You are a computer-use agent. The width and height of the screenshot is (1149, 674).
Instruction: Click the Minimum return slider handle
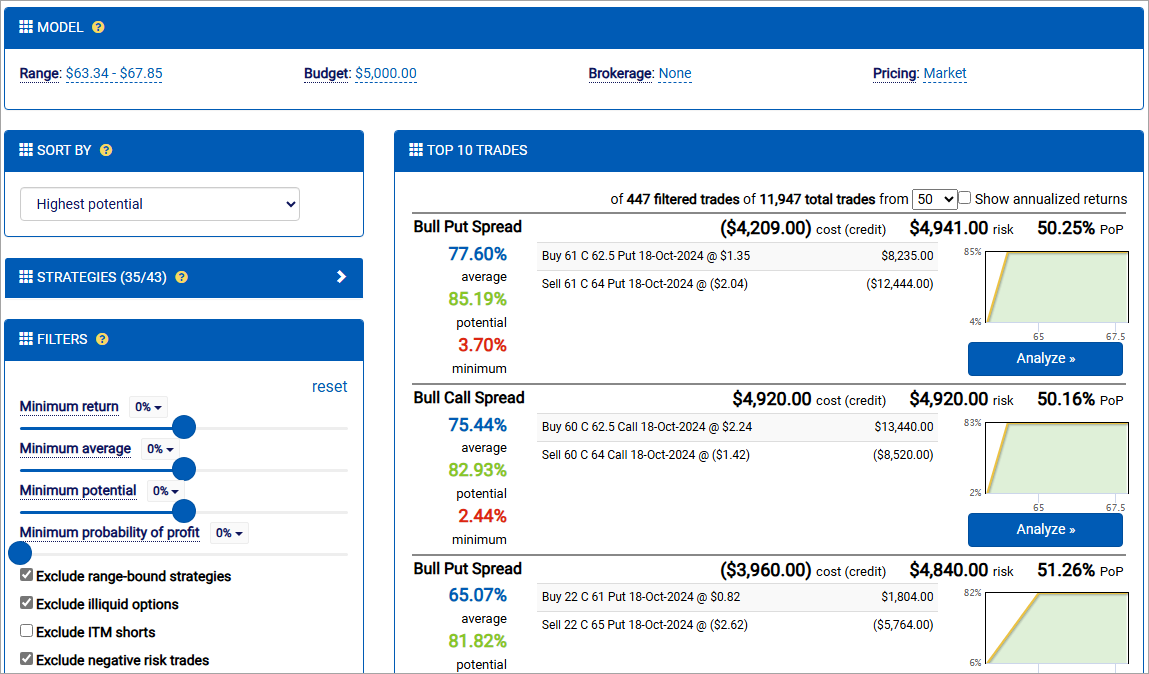184,427
